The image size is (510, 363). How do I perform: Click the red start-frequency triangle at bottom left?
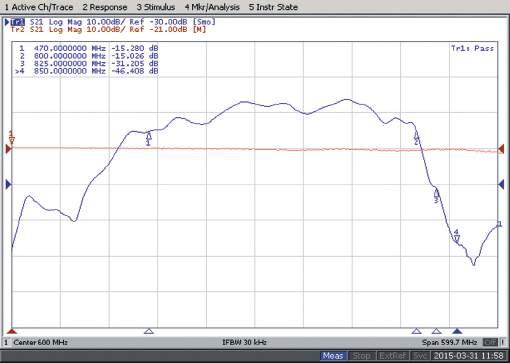(12, 331)
